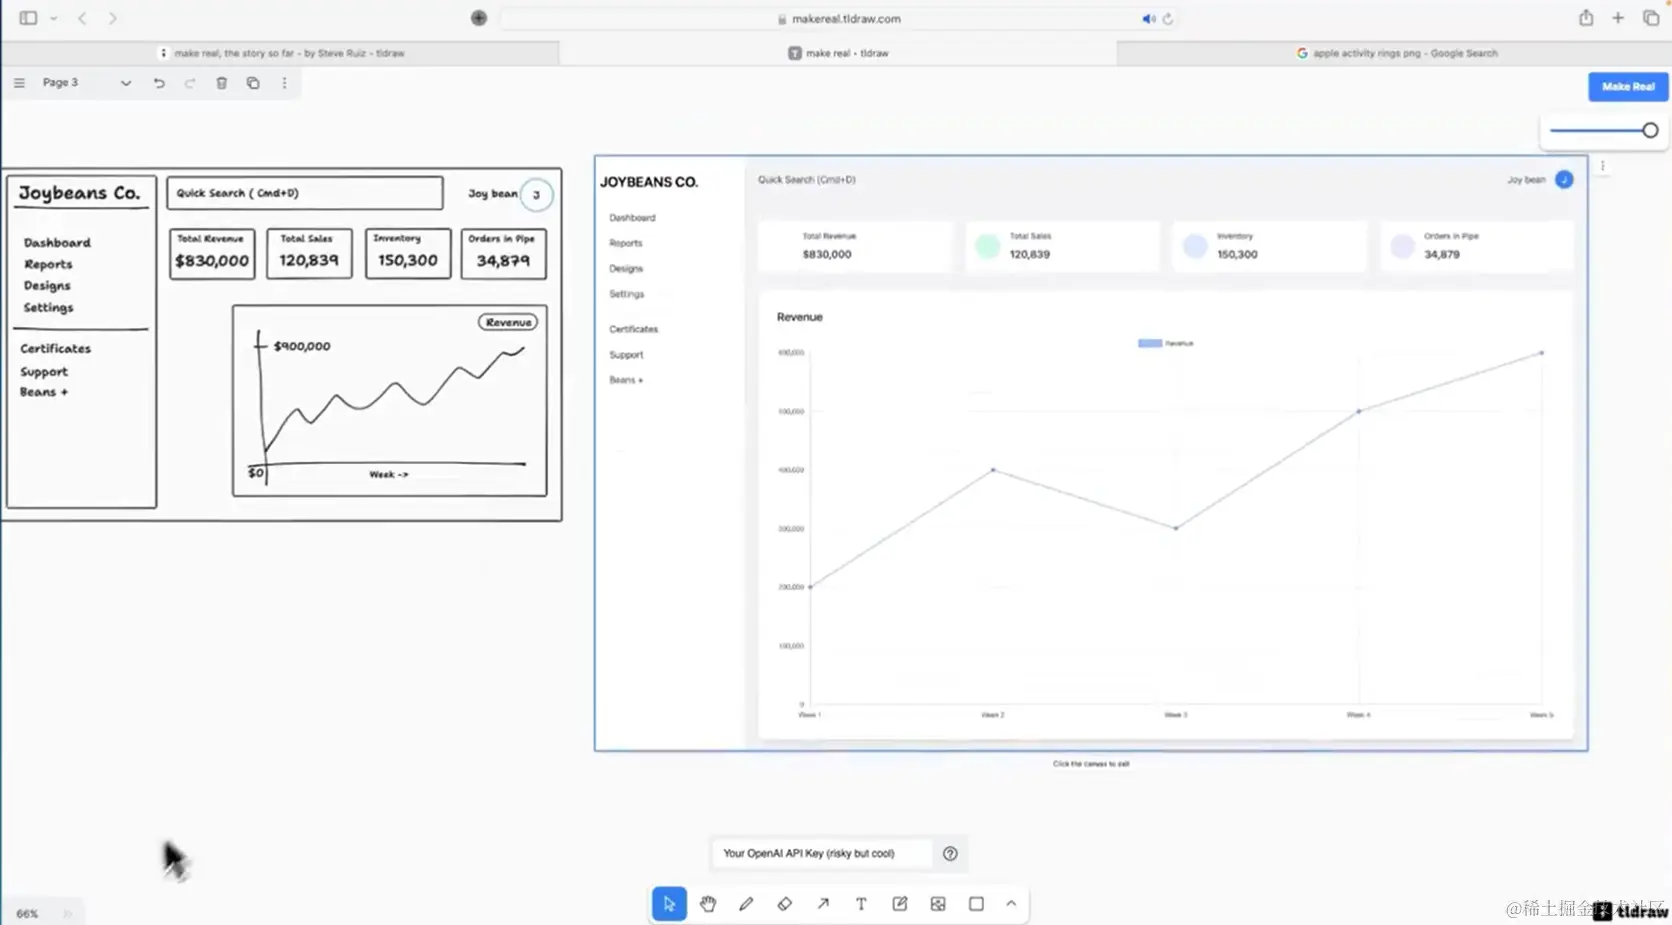Pick the Hand pan tool

[708, 904]
